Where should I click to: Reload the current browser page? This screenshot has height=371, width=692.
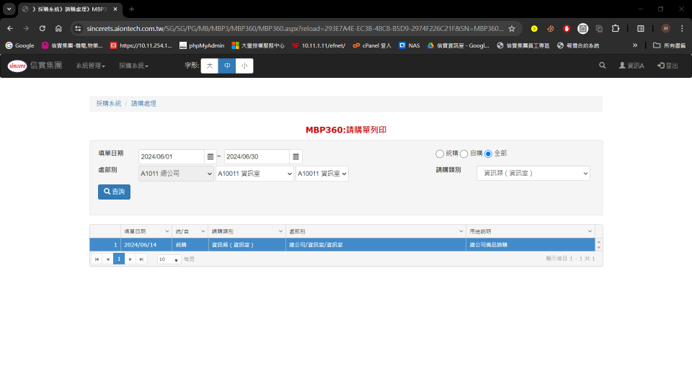(42, 29)
